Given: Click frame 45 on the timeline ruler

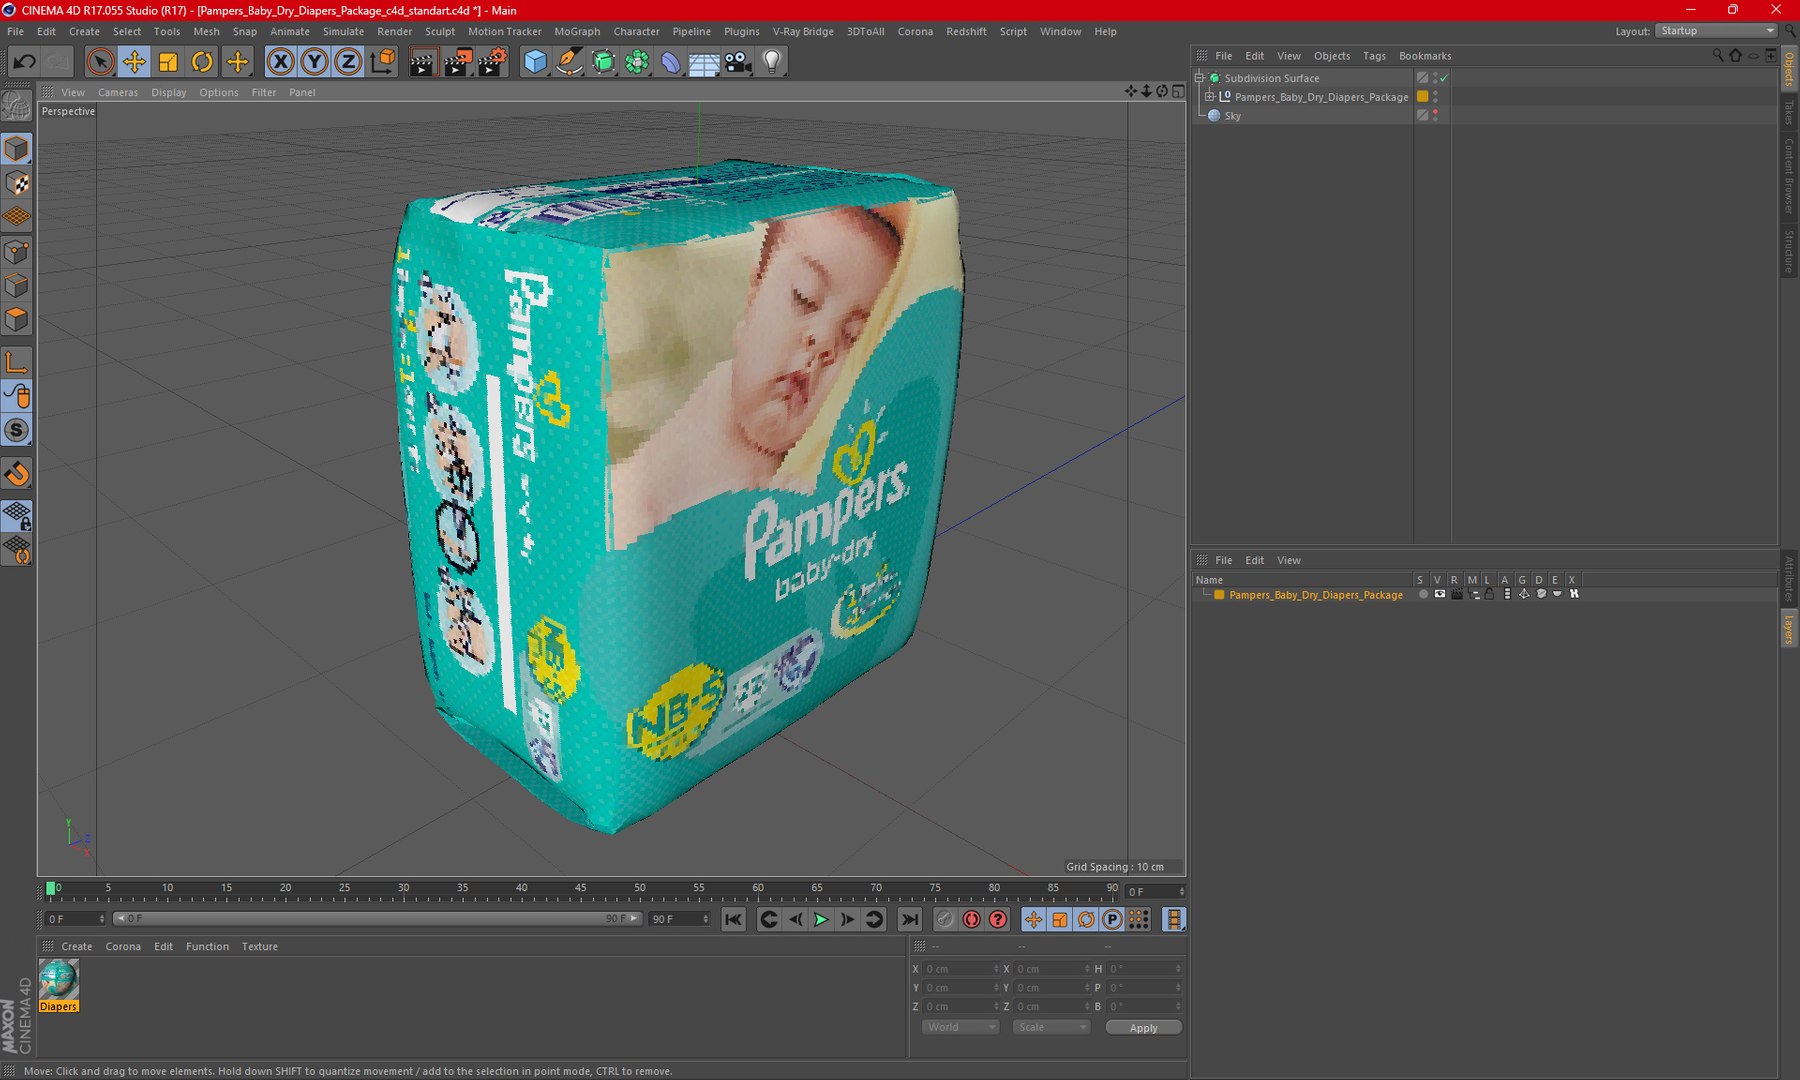Looking at the screenshot, I should click(x=580, y=889).
